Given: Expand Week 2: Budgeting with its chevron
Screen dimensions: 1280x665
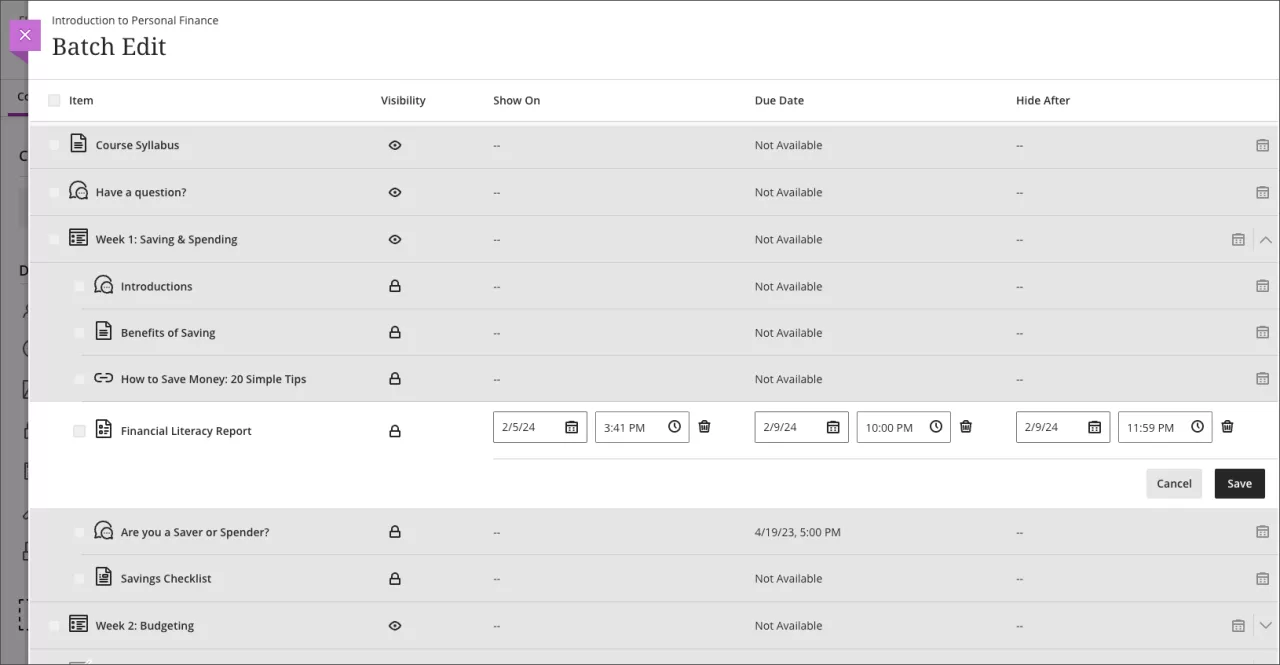Looking at the screenshot, I should tap(1266, 625).
